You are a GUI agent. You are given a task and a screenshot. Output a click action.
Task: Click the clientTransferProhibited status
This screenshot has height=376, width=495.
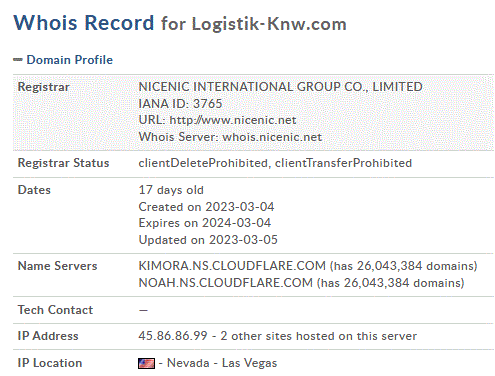[343, 163]
